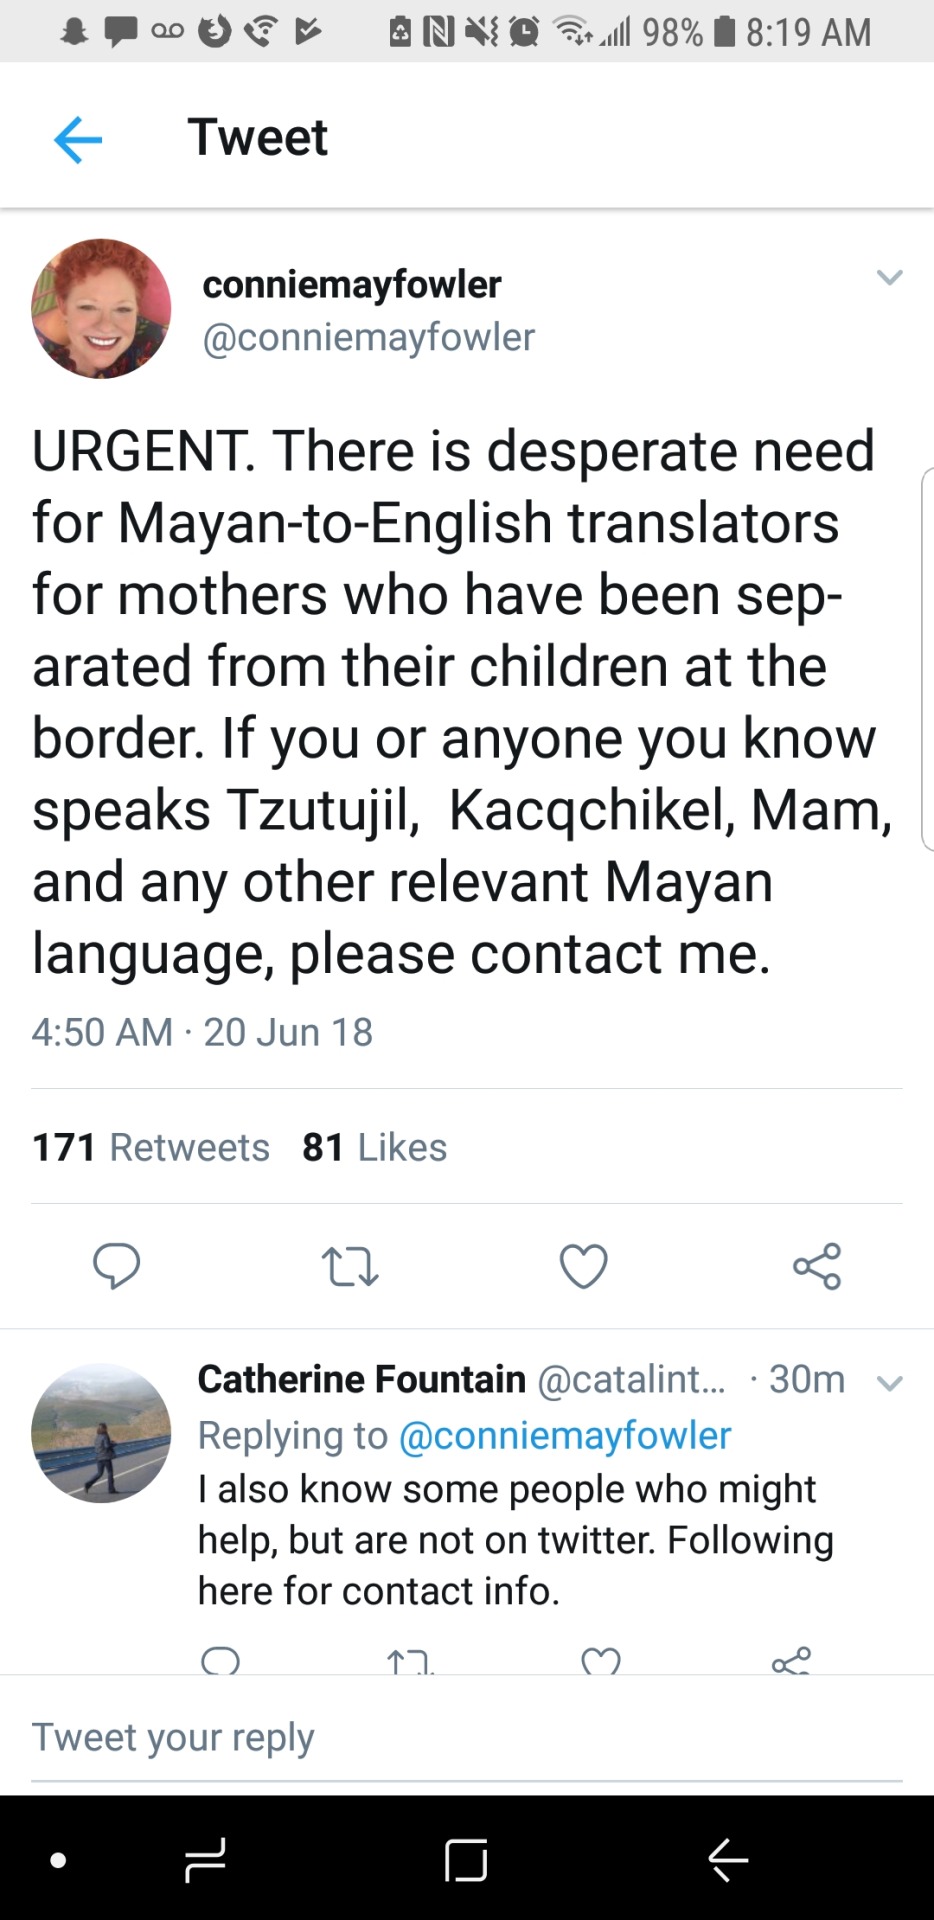
Task: View the 171 Retweets list
Action: tap(151, 1147)
